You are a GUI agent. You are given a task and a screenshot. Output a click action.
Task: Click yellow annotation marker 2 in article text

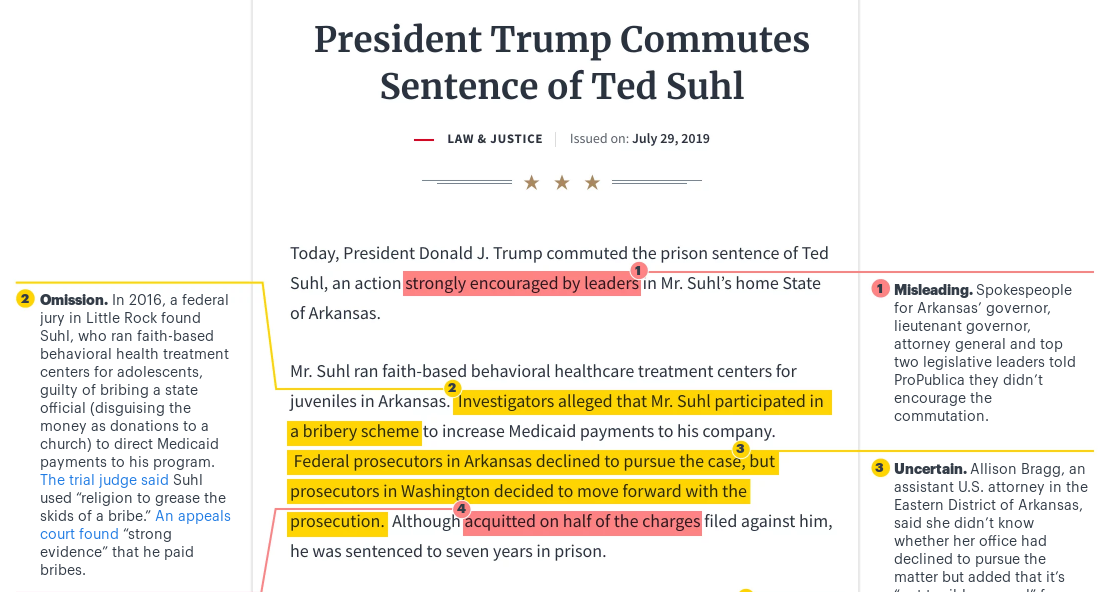[452, 388]
